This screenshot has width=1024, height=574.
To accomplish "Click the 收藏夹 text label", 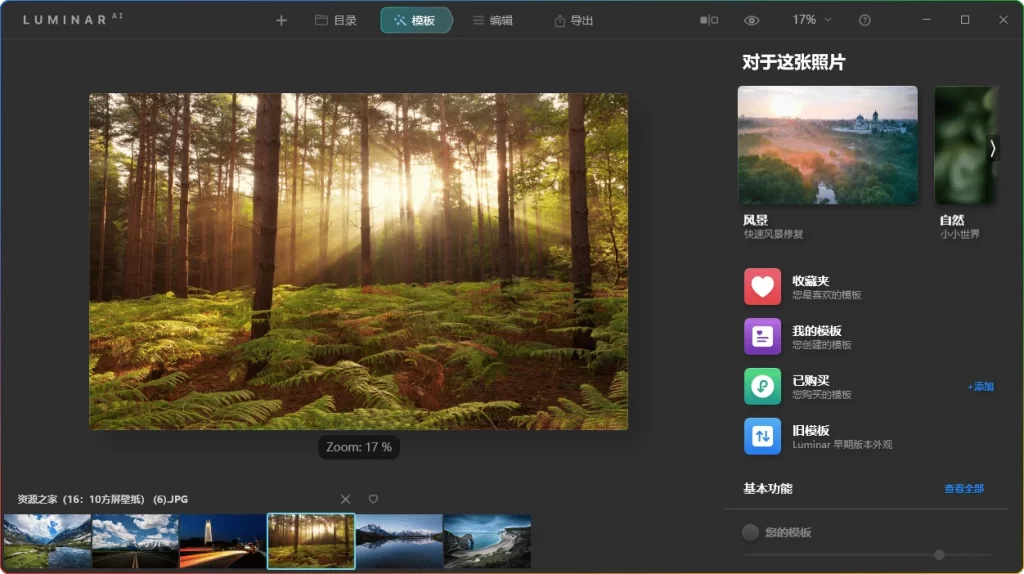I will click(x=810, y=281).
